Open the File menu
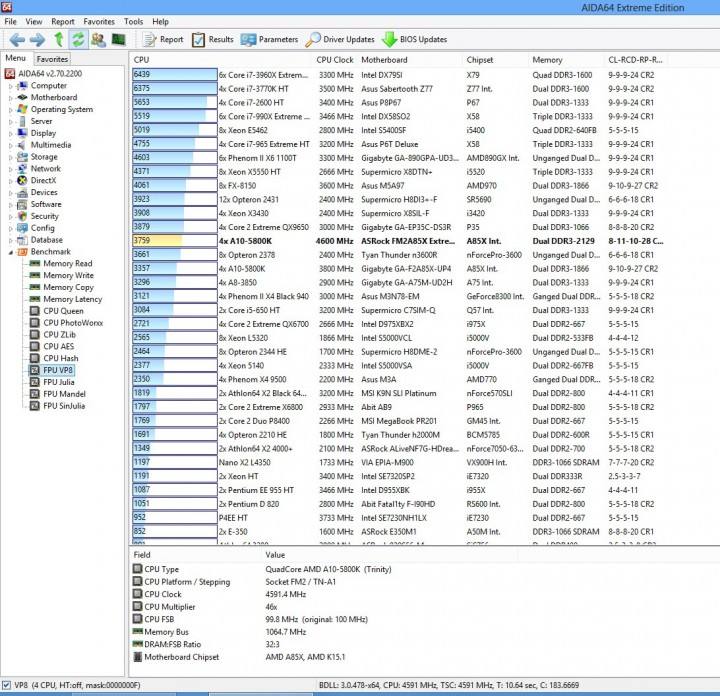This screenshot has height=696, width=720. [x=10, y=22]
